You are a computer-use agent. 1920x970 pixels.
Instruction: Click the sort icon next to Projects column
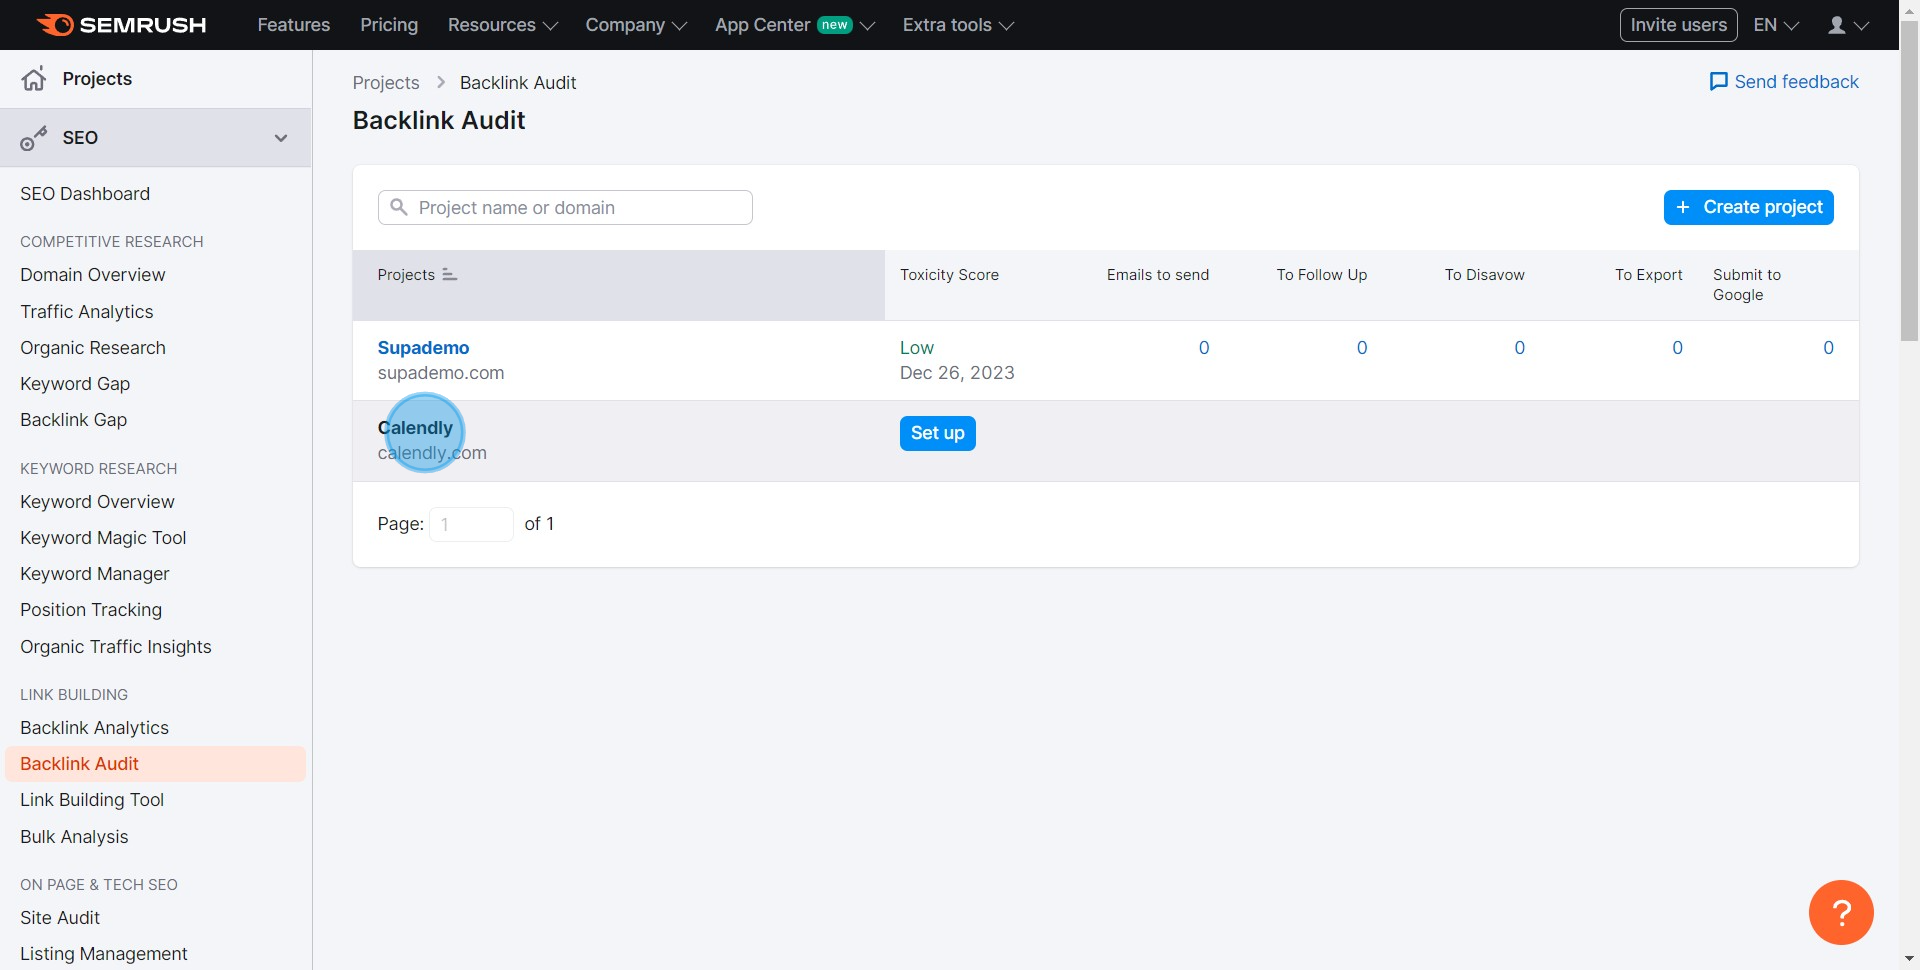click(x=450, y=275)
